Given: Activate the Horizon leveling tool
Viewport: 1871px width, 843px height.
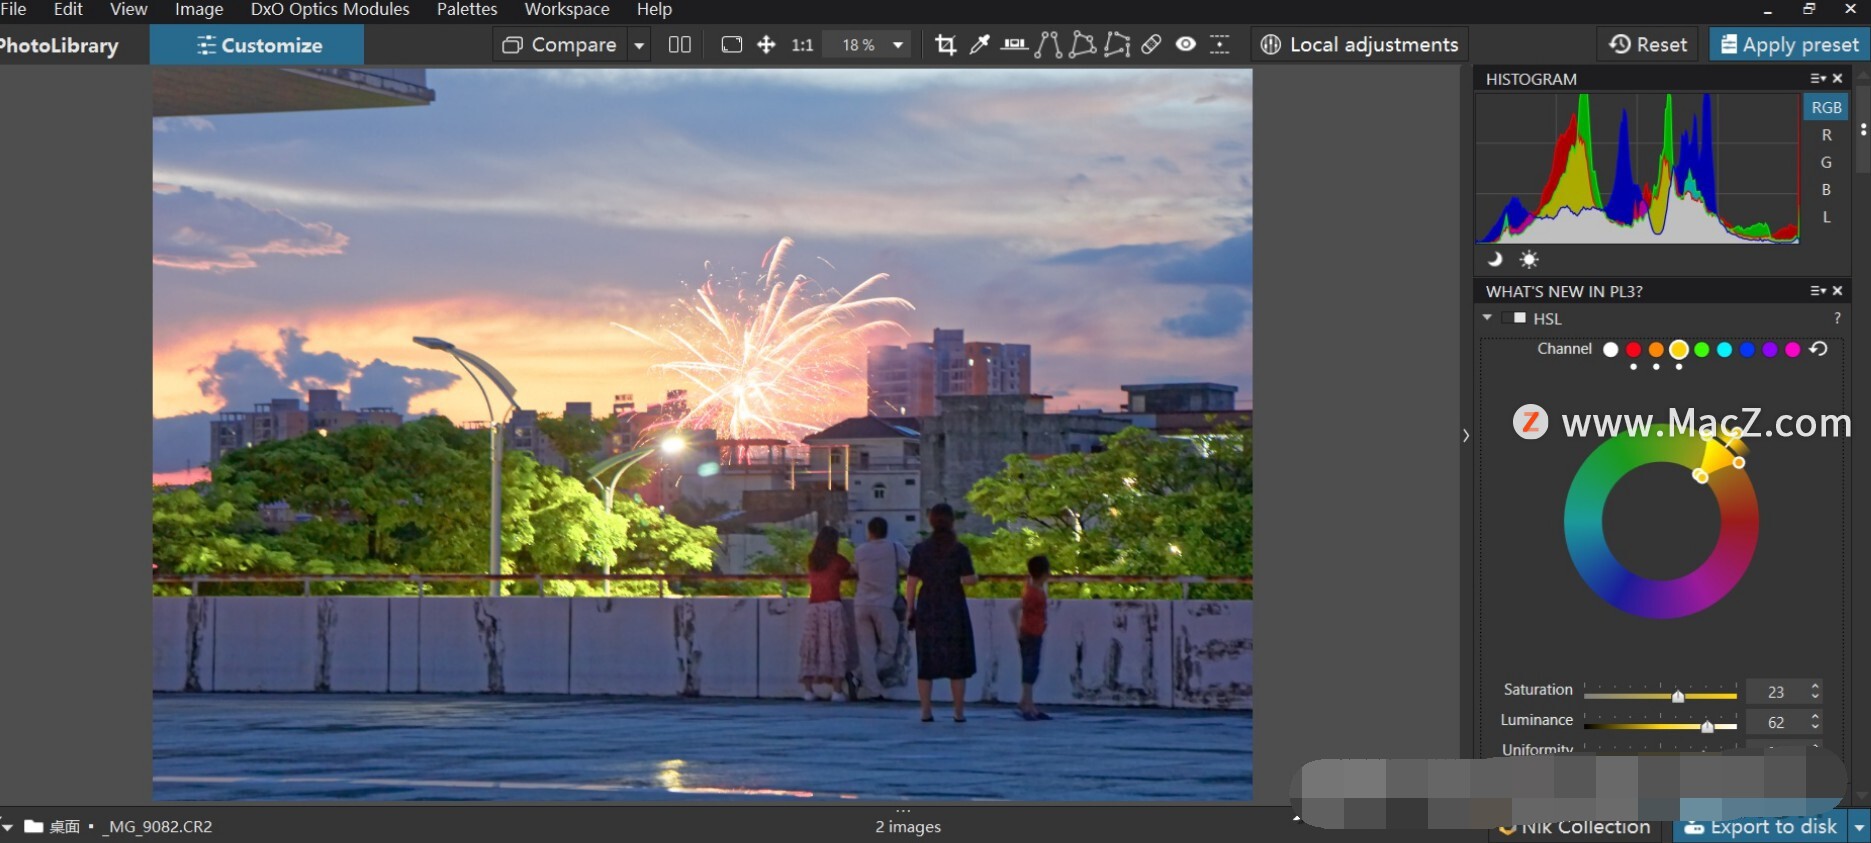Looking at the screenshot, I should coord(1014,45).
